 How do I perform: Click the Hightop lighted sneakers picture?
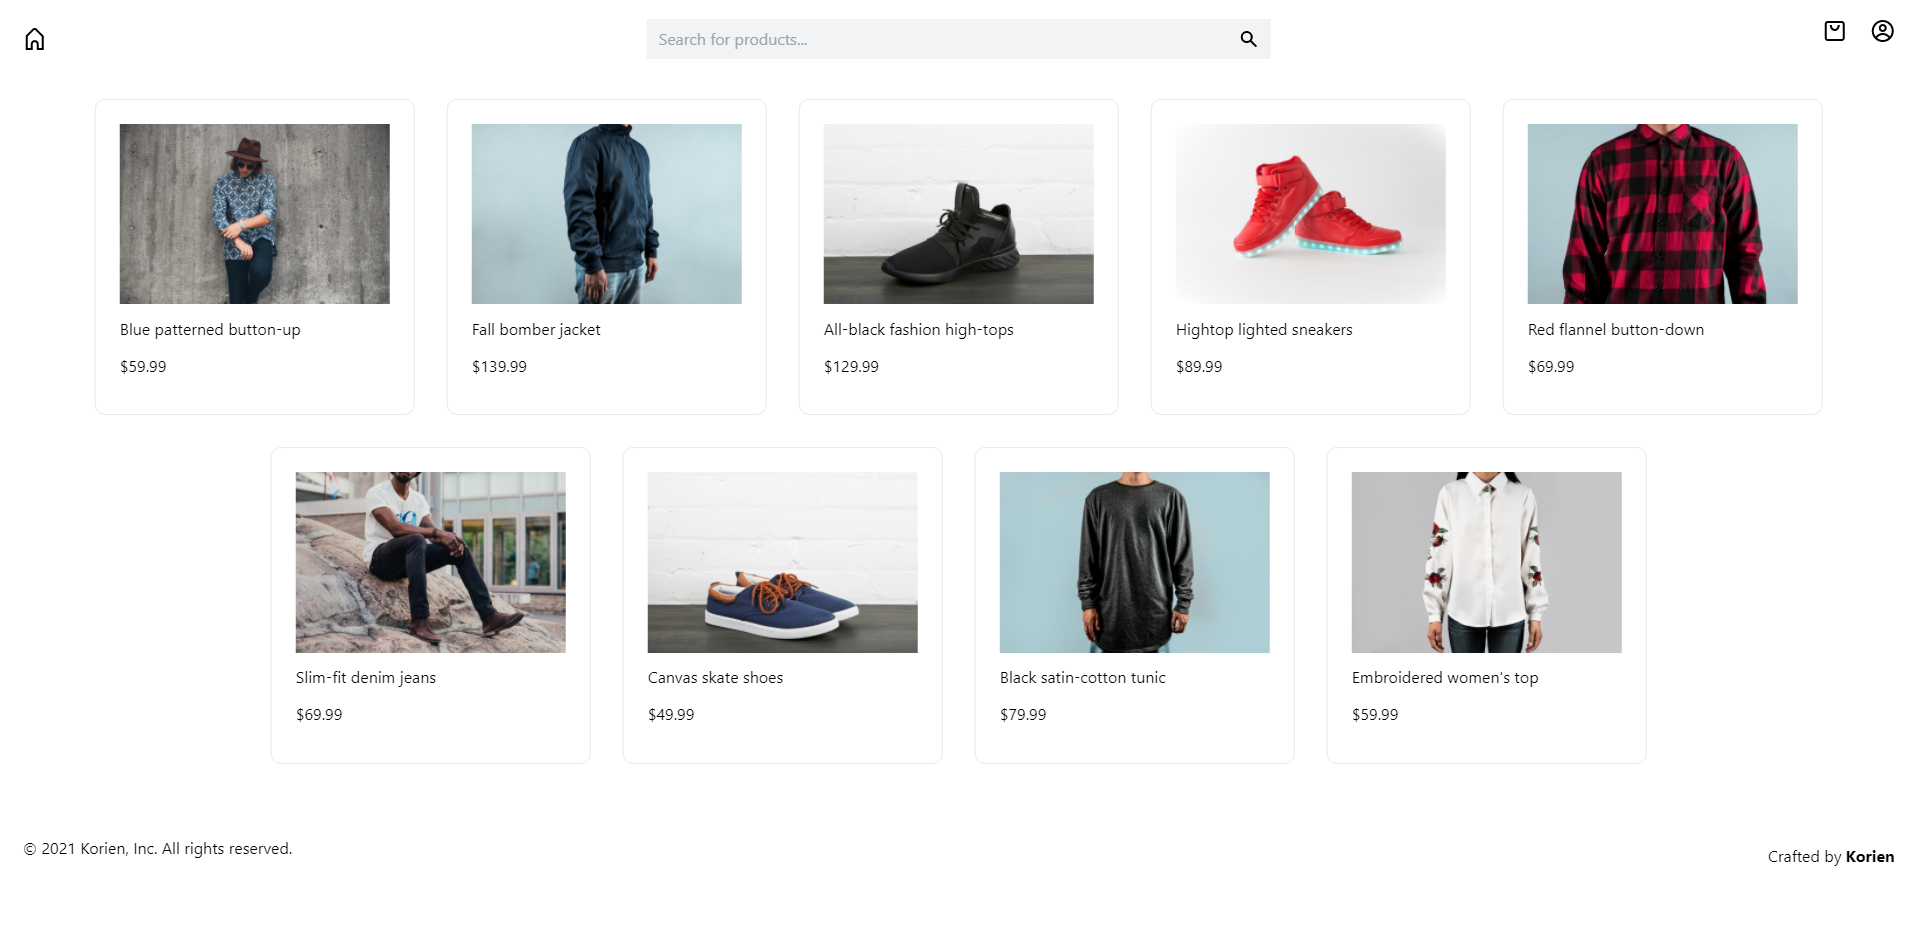pyautogui.click(x=1310, y=213)
